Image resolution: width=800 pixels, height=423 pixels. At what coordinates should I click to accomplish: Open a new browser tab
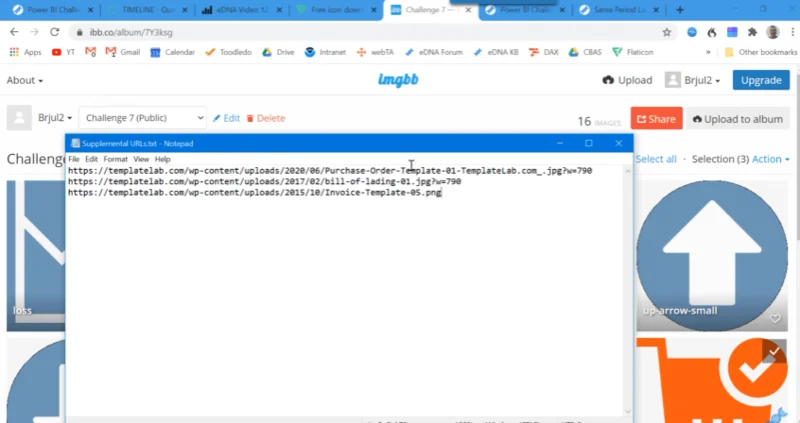point(680,10)
